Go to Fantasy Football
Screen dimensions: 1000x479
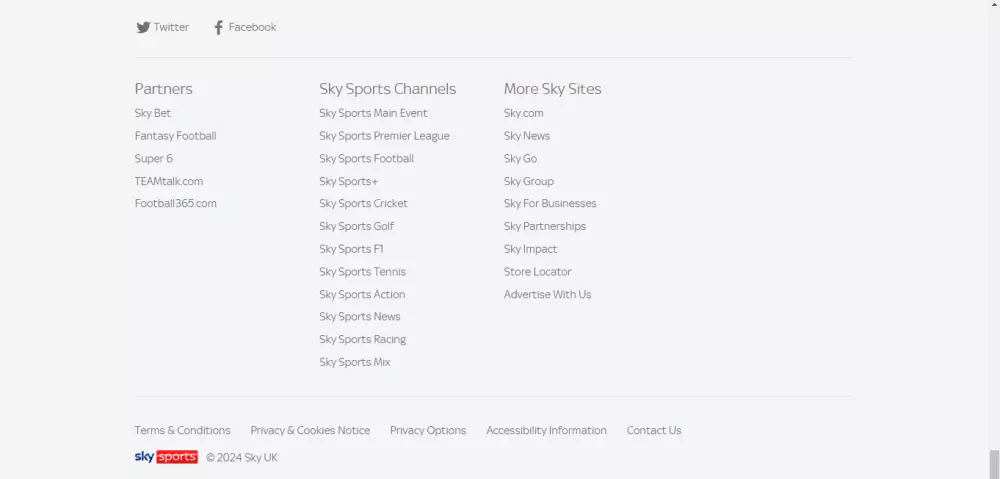point(175,136)
